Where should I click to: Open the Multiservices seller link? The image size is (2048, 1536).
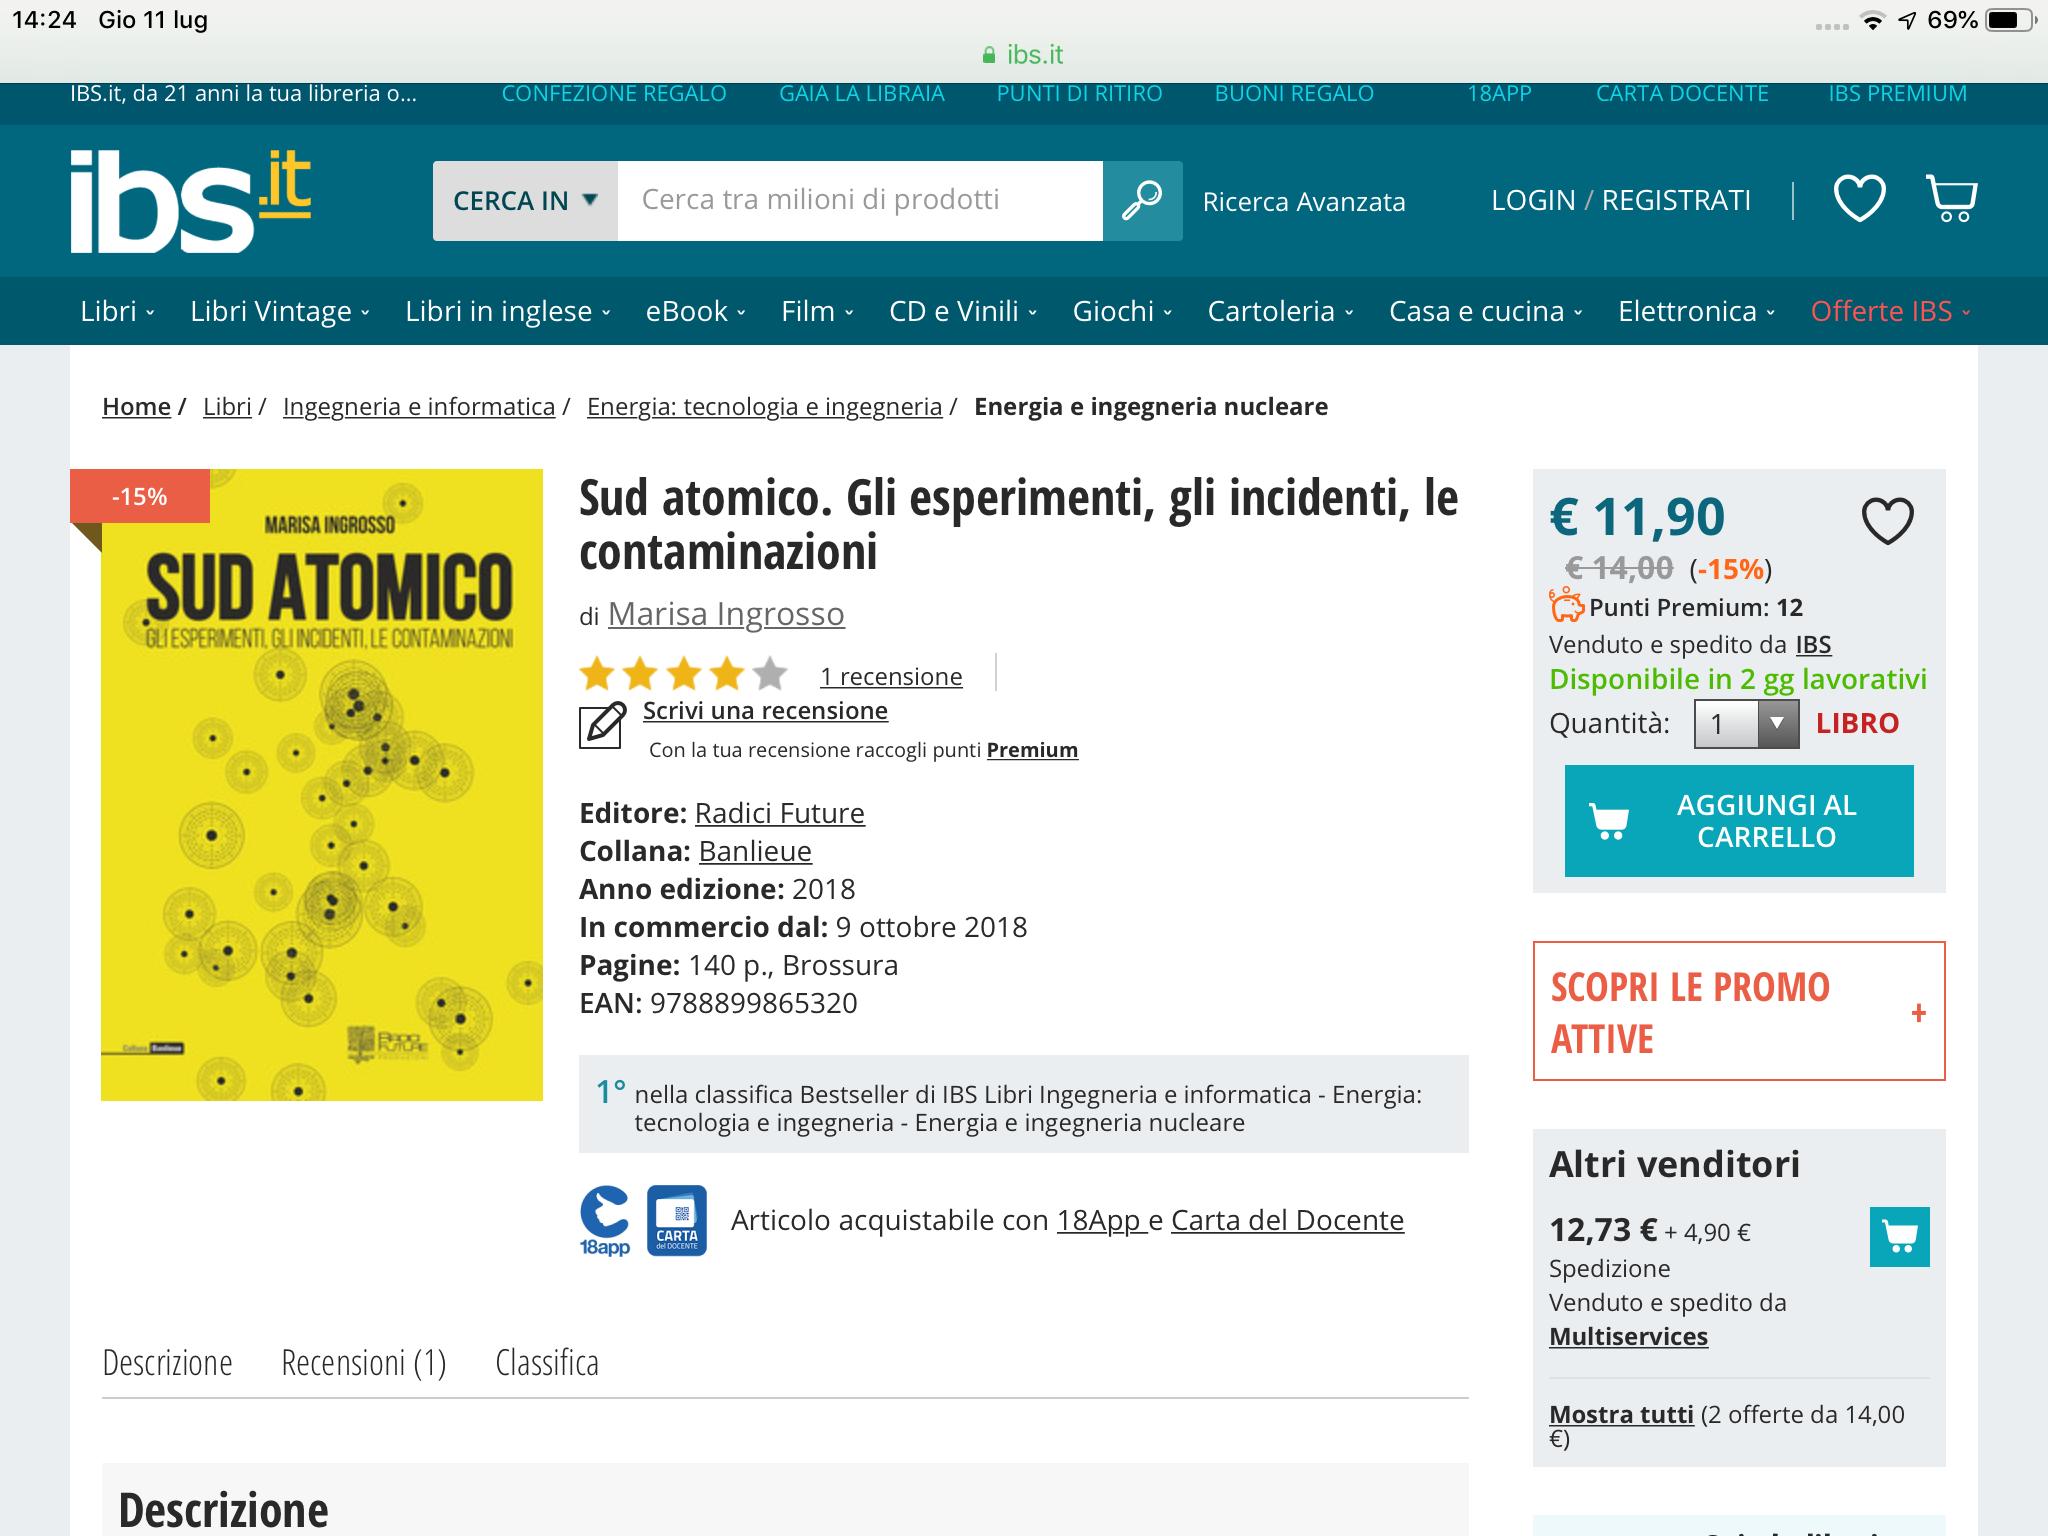pyautogui.click(x=1628, y=1336)
